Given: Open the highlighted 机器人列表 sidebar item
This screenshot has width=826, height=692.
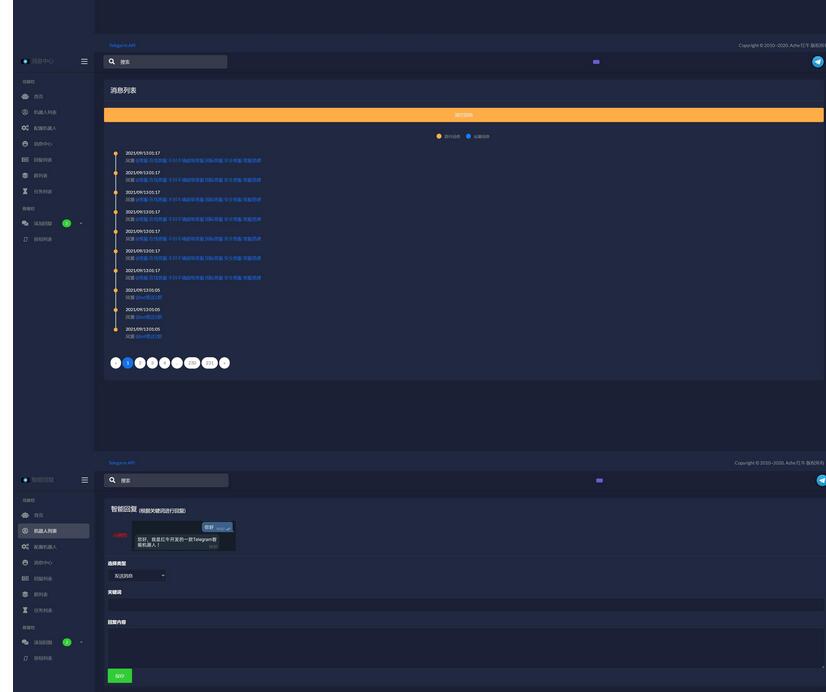Looking at the screenshot, I should [53, 531].
